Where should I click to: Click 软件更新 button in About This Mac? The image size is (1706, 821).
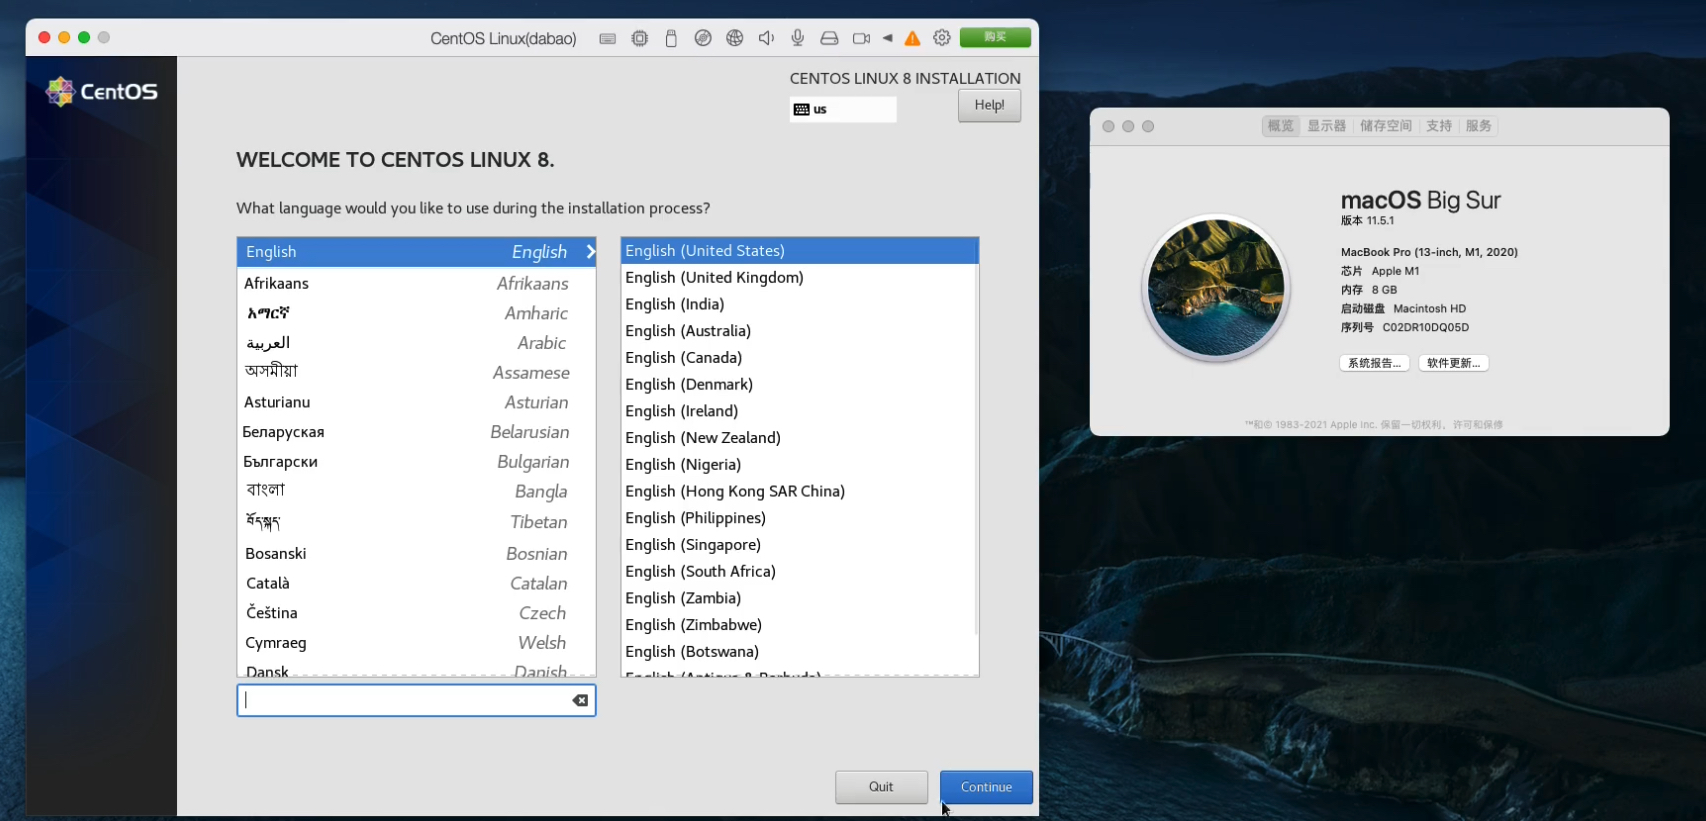point(1454,363)
